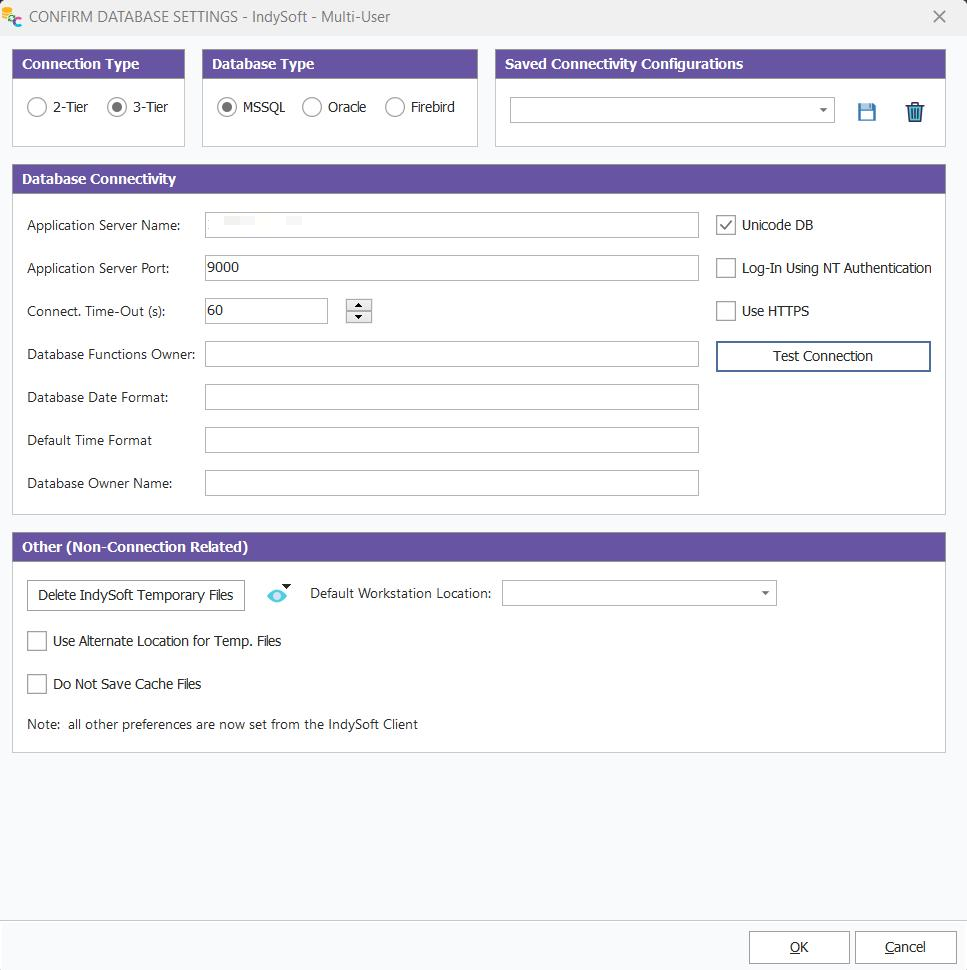Enable the Use HTTPS option

(726, 311)
